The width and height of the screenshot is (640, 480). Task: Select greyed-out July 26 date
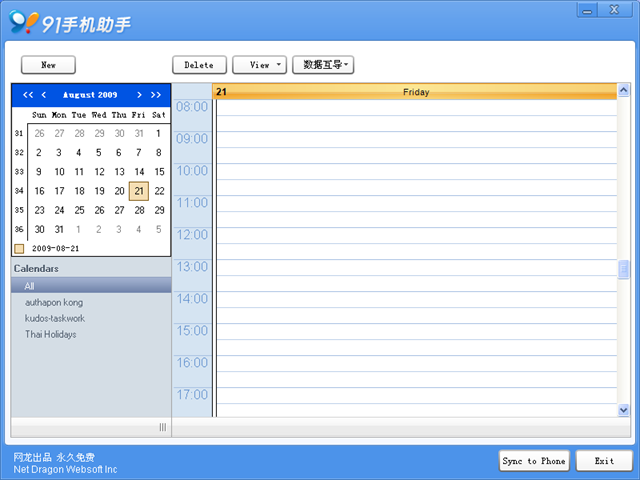39,133
